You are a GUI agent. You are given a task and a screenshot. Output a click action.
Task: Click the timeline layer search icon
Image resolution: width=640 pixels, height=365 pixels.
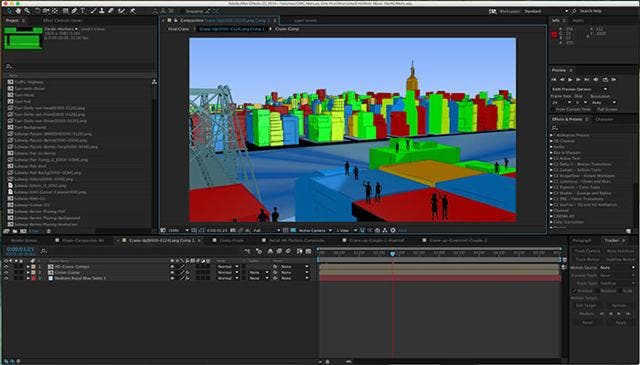tap(44, 251)
